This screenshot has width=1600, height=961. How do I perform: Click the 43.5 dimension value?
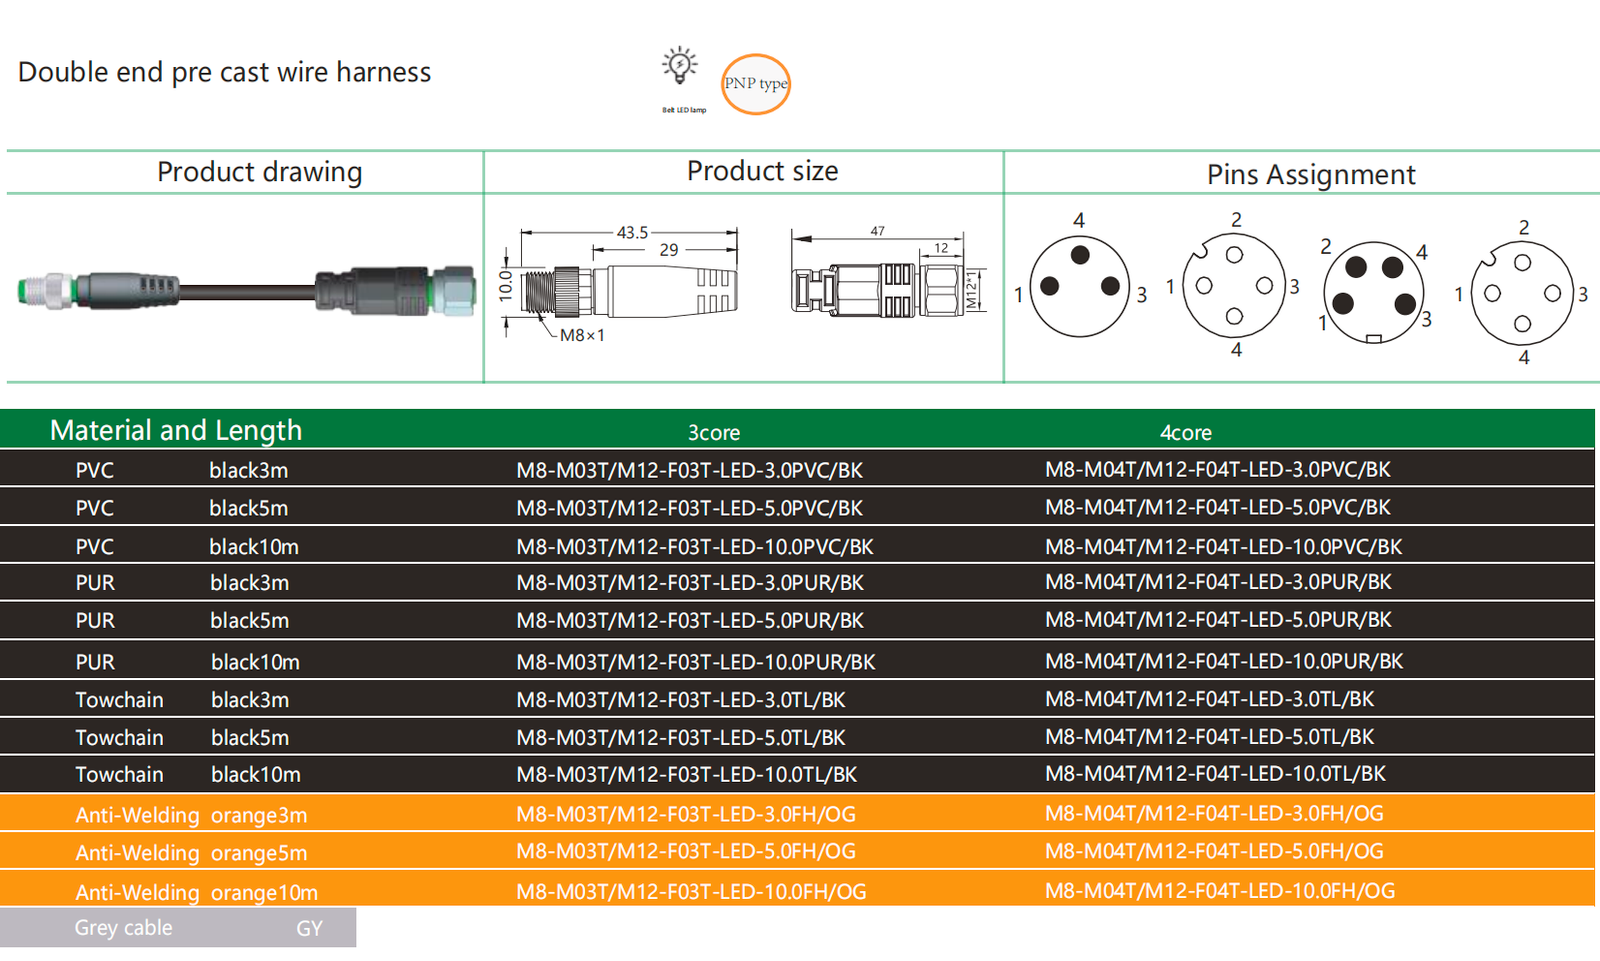(632, 232)
